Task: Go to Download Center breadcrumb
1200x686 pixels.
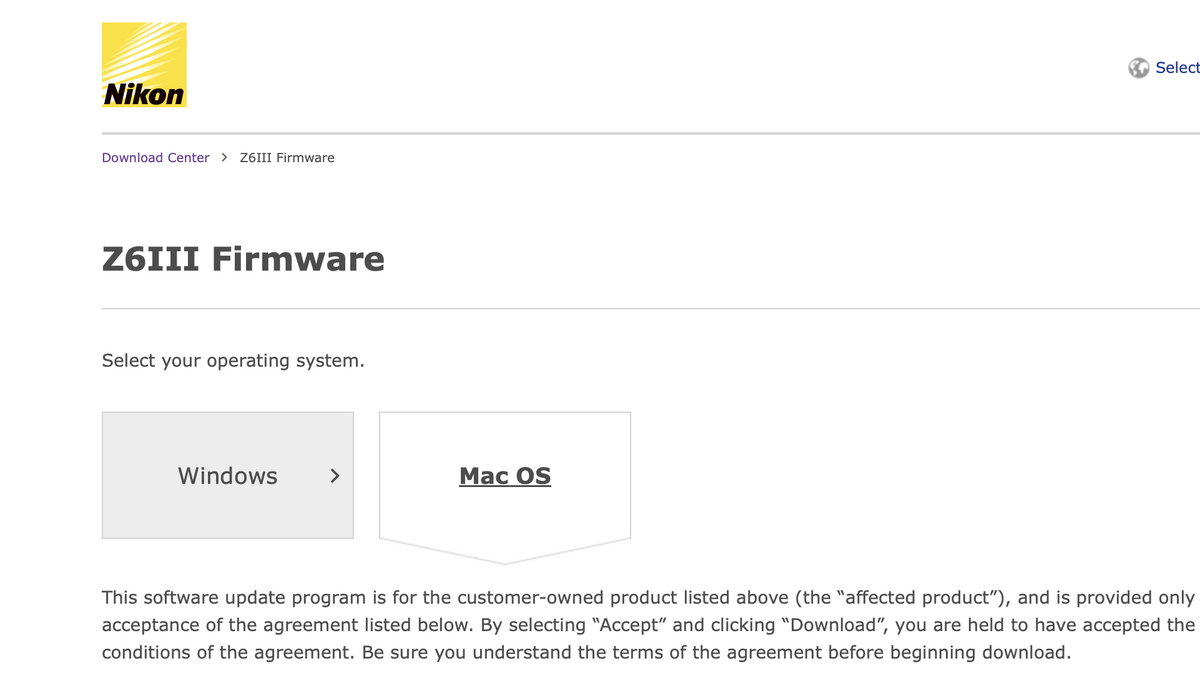Action: [156, 158]
